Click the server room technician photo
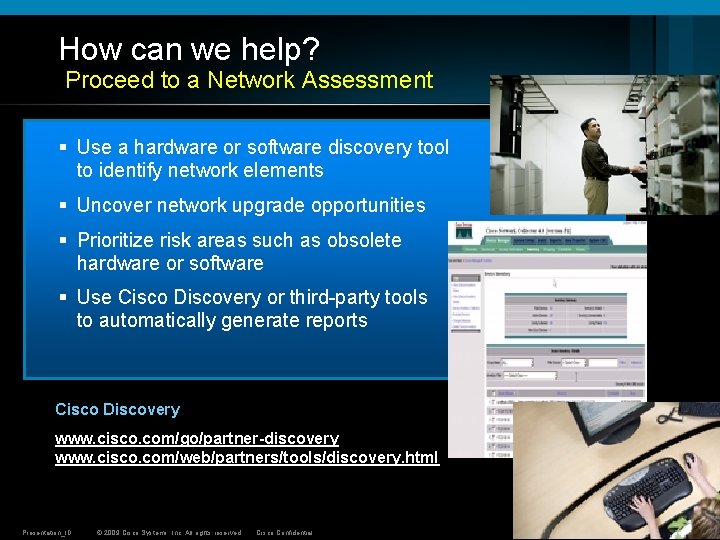720x540 pixels. pos(604,145)
